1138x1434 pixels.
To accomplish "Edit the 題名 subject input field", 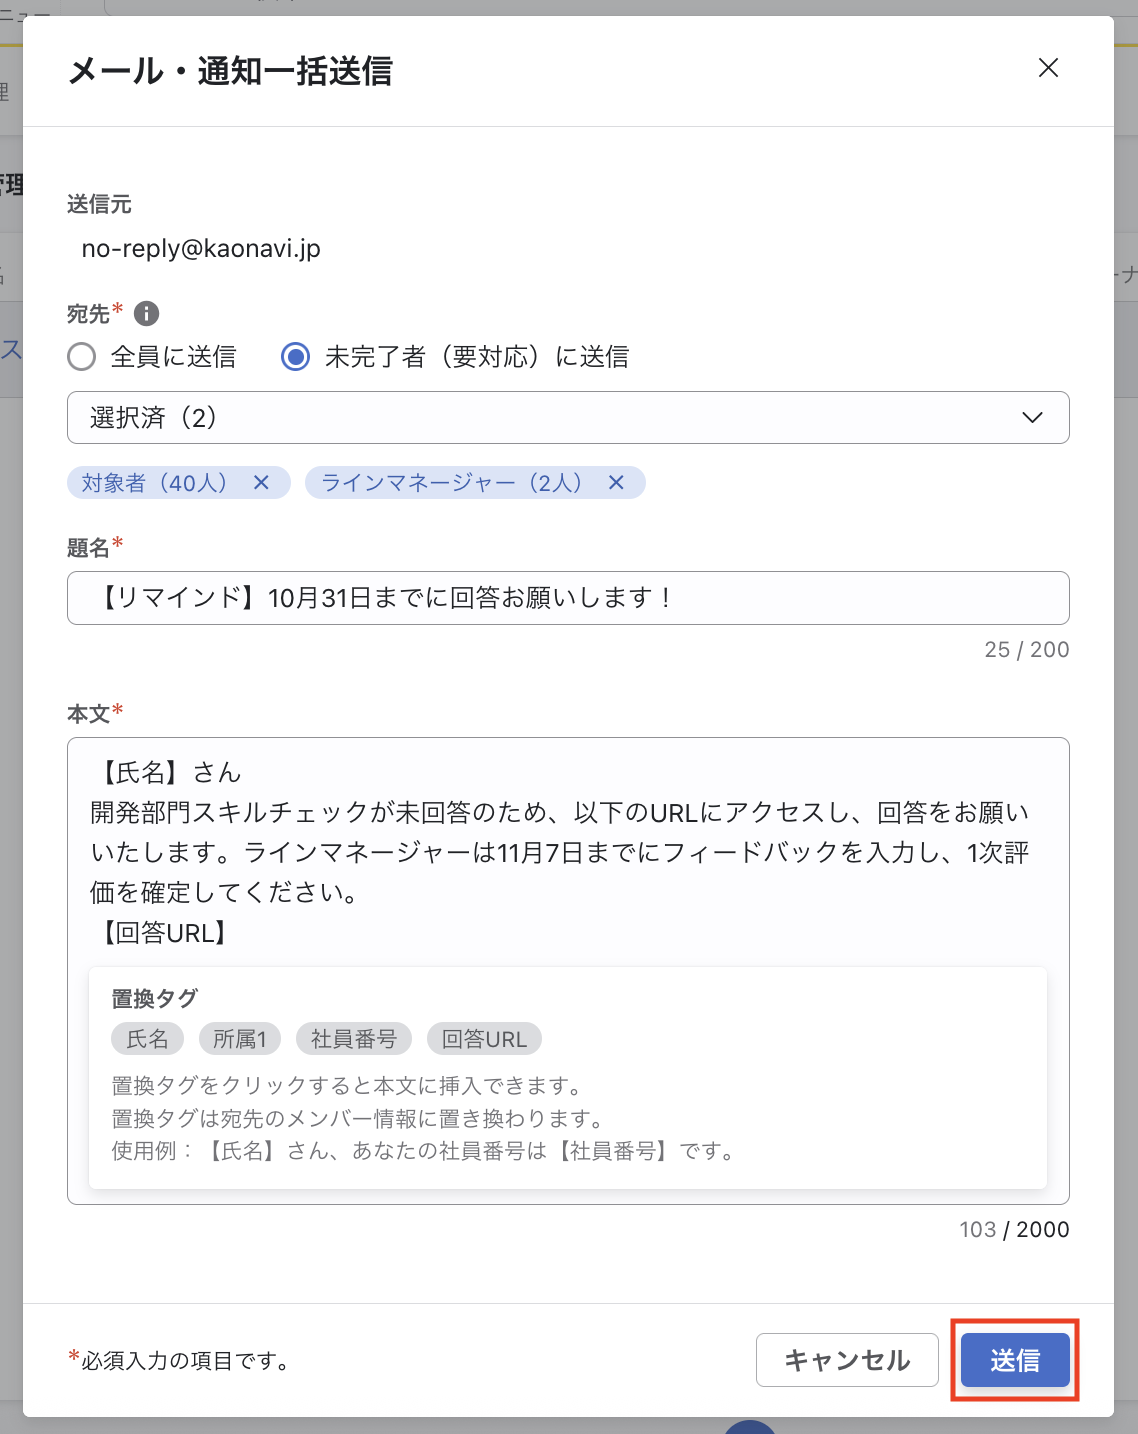I will [568, 597].
